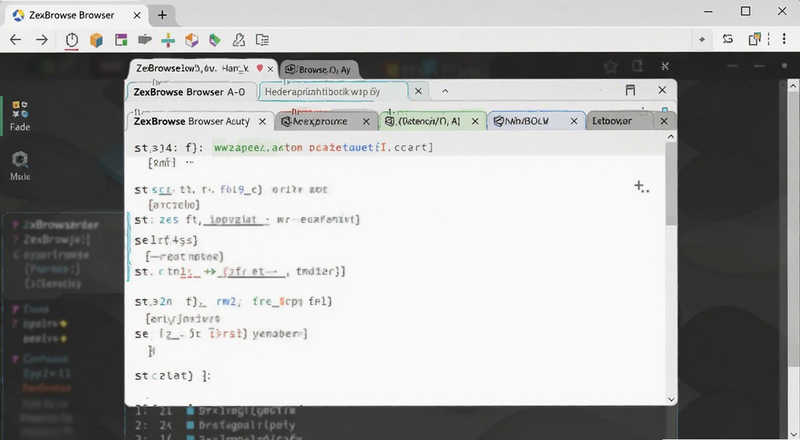Select the ZexBrowse Browser Acuty tab
Viewport: 800px width, 440px height.
[199, 121]
